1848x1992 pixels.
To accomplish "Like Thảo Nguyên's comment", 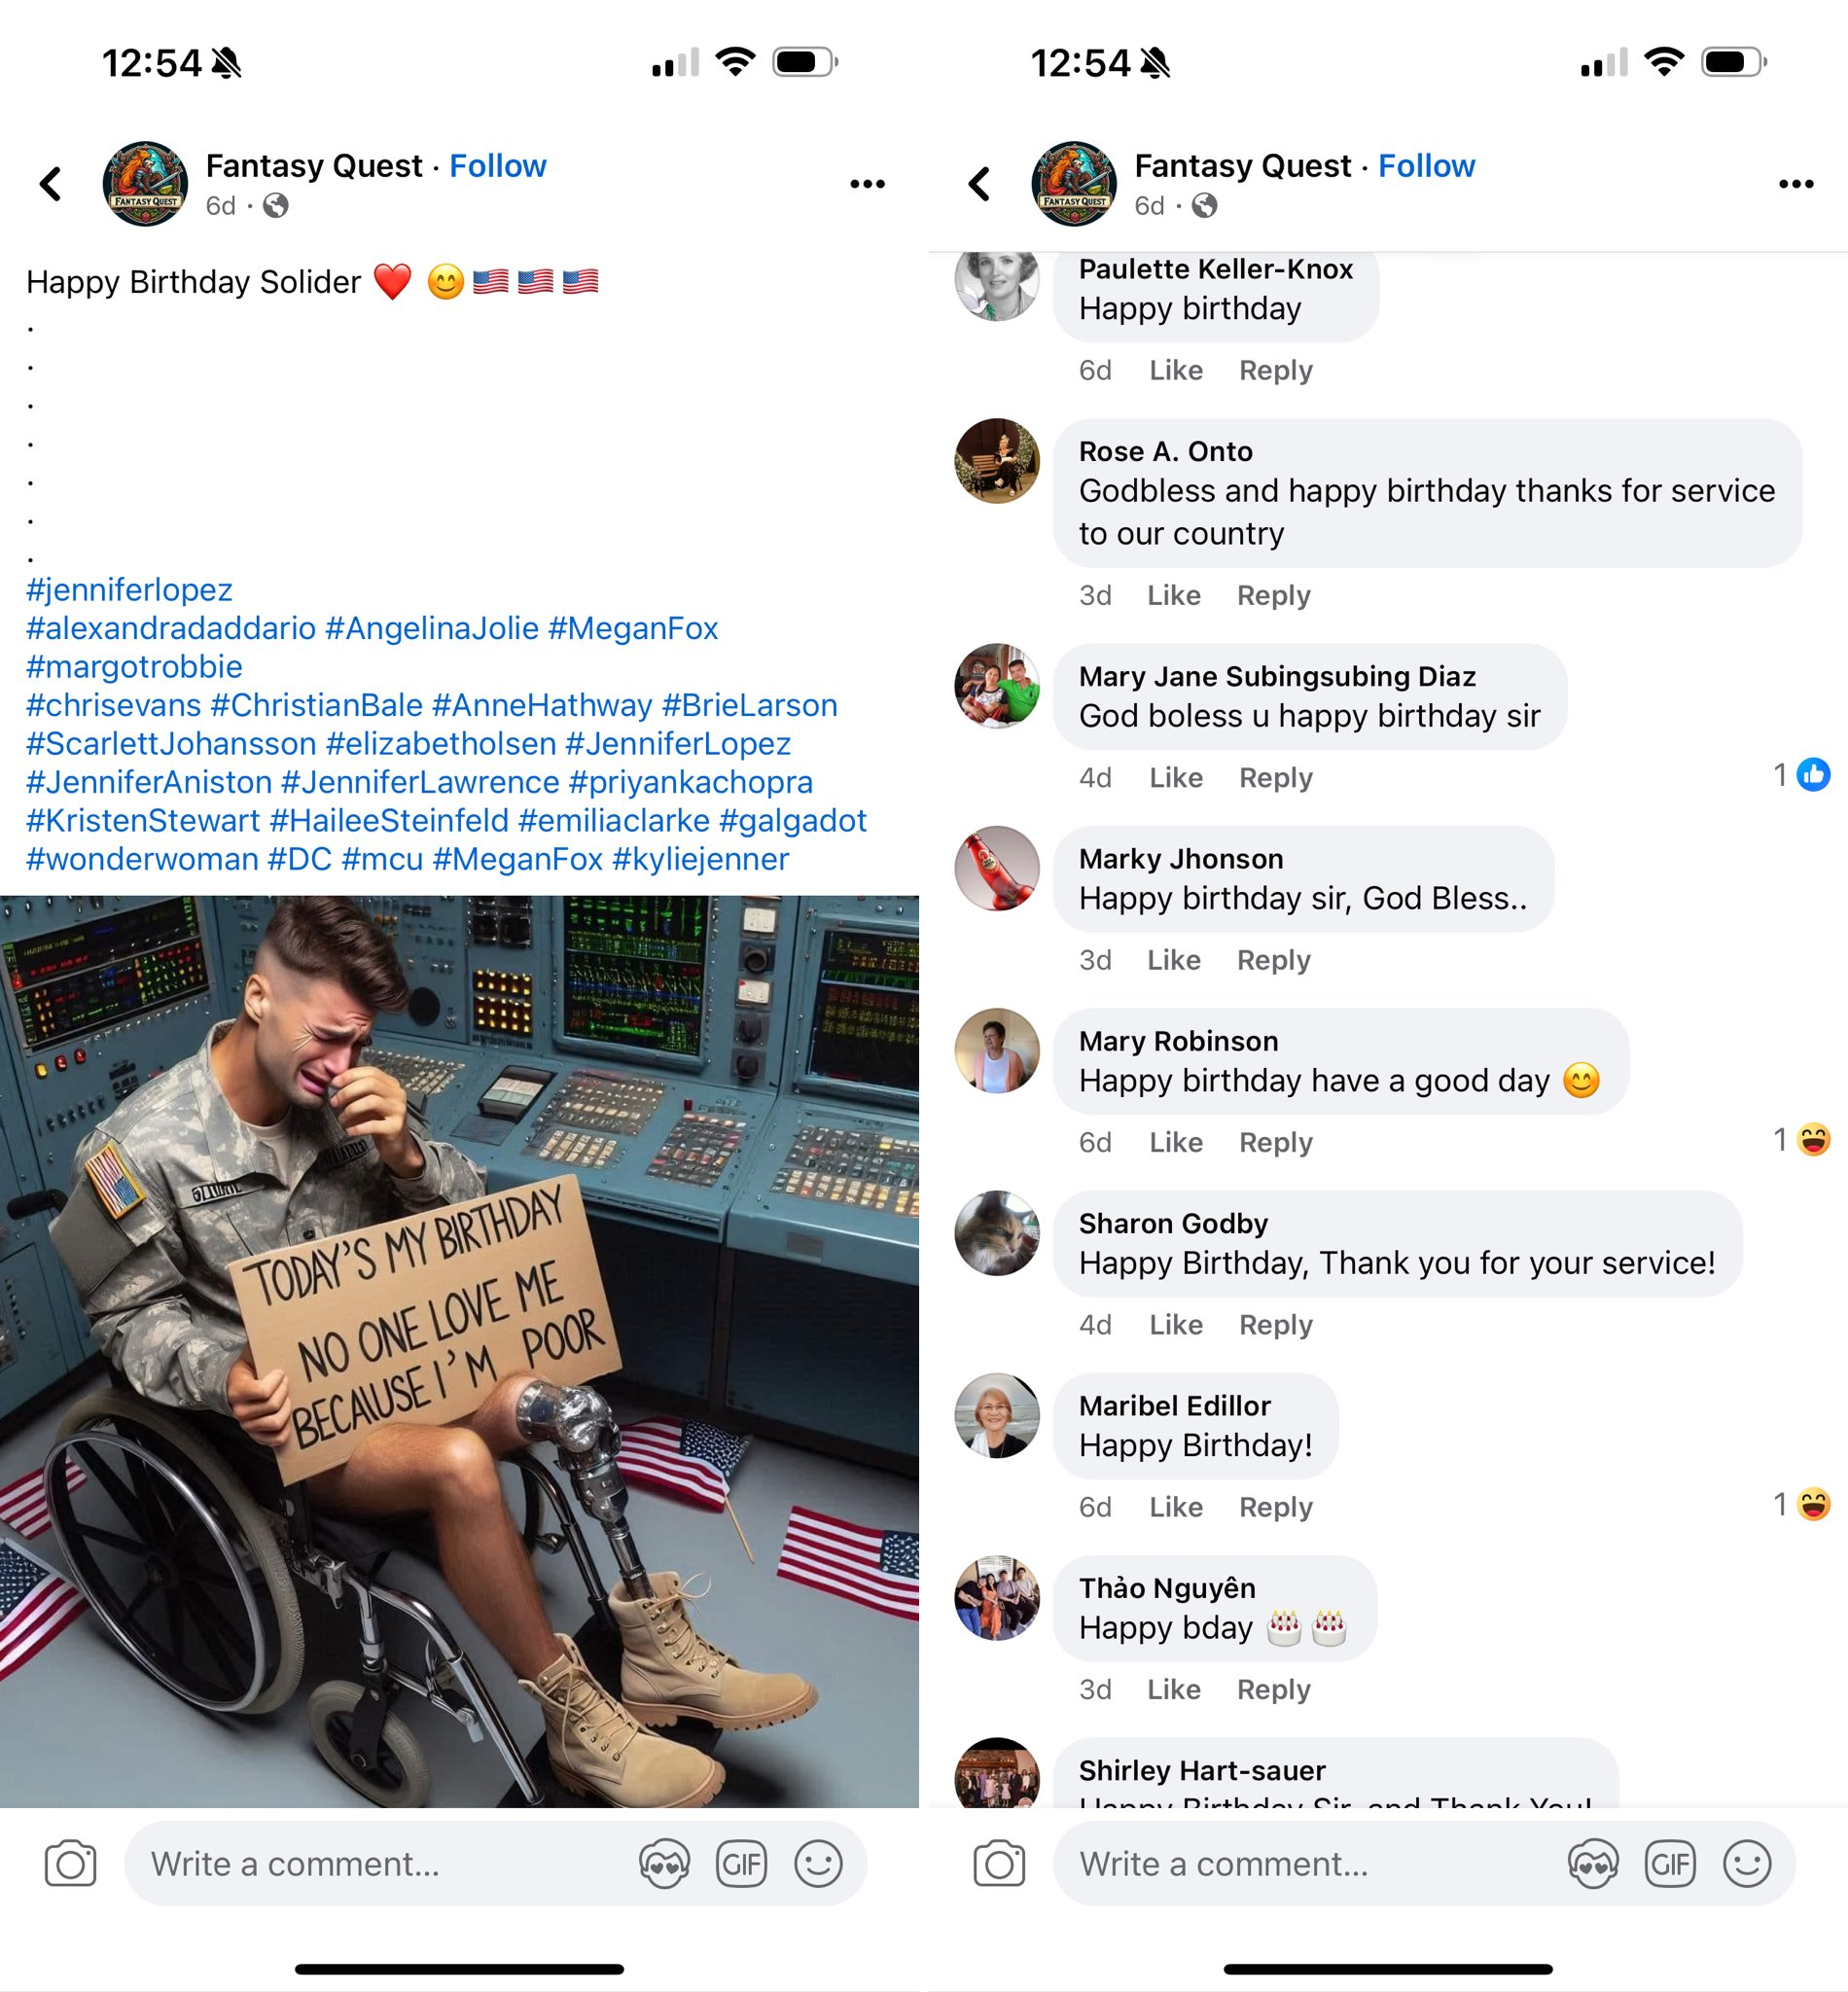I will coord(1174,1689).
